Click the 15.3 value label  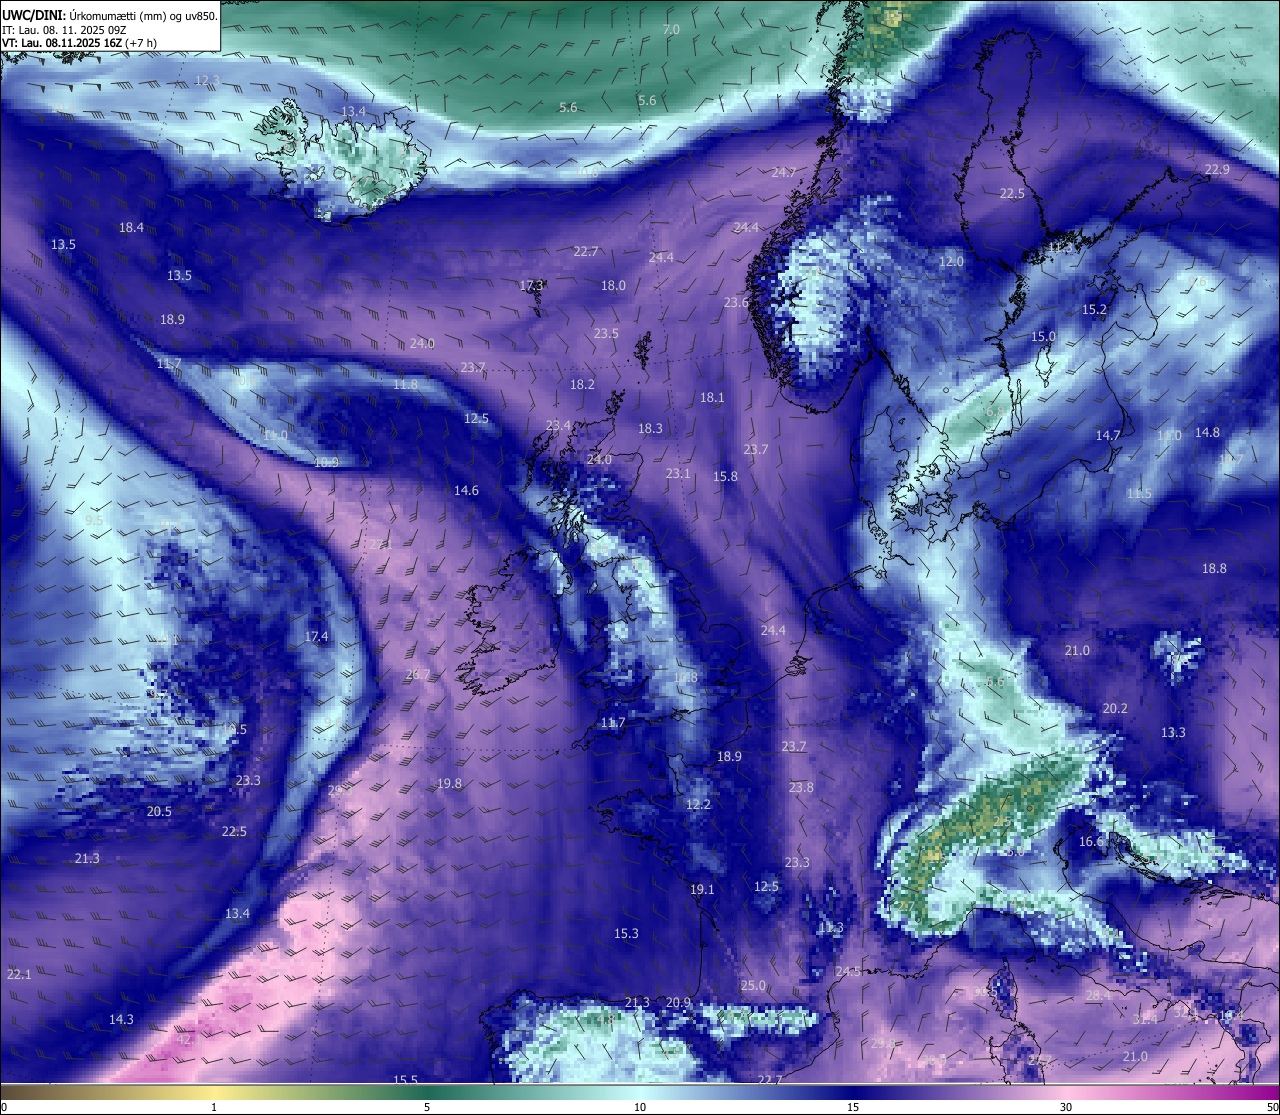click(x=626, y=934)
